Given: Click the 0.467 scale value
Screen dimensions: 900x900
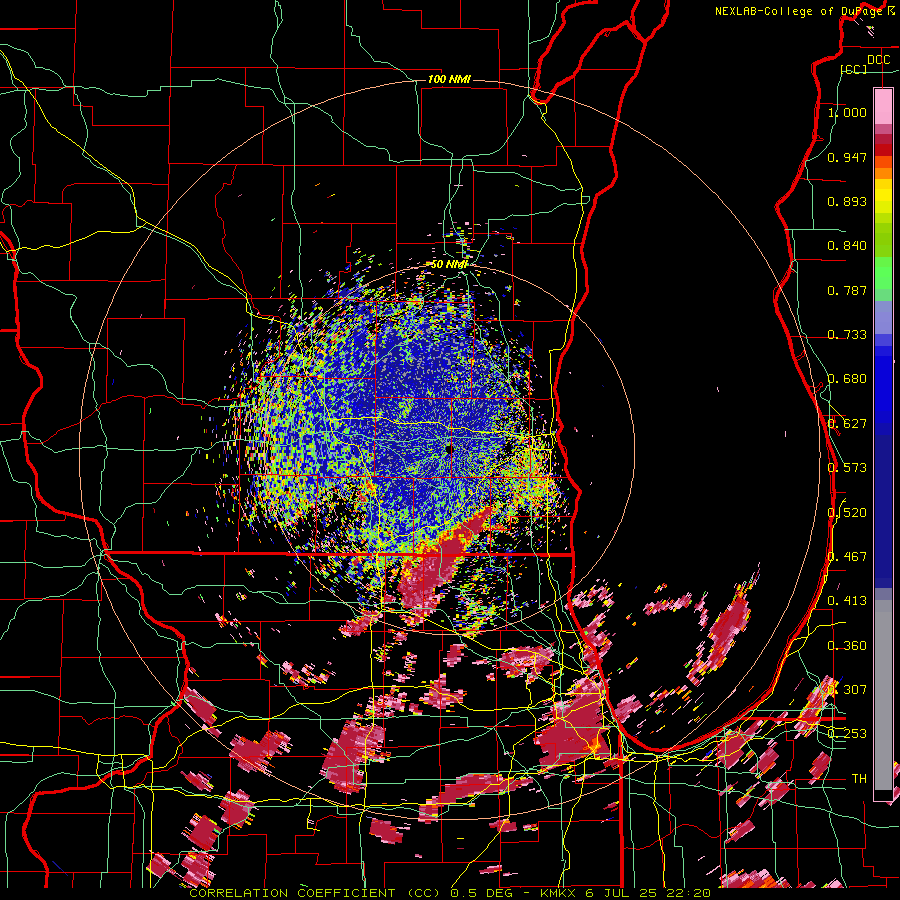Looking at the screenshot, I should pos(847,557).
